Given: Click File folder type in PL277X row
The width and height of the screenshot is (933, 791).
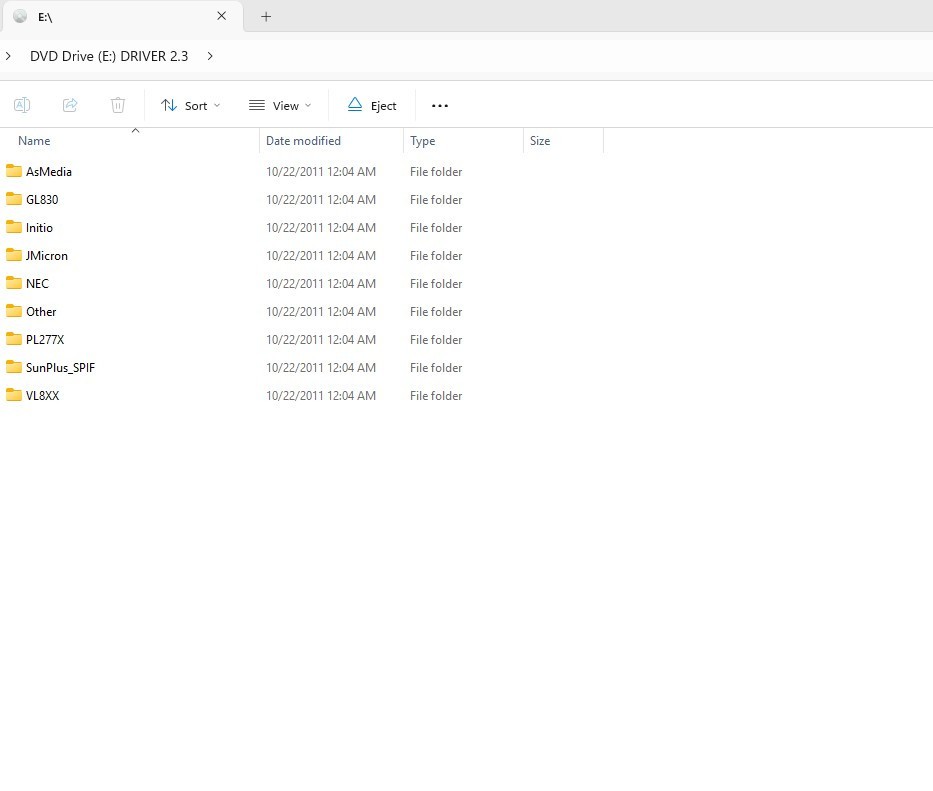Looking at the screenshot, I should click(436, 339).
